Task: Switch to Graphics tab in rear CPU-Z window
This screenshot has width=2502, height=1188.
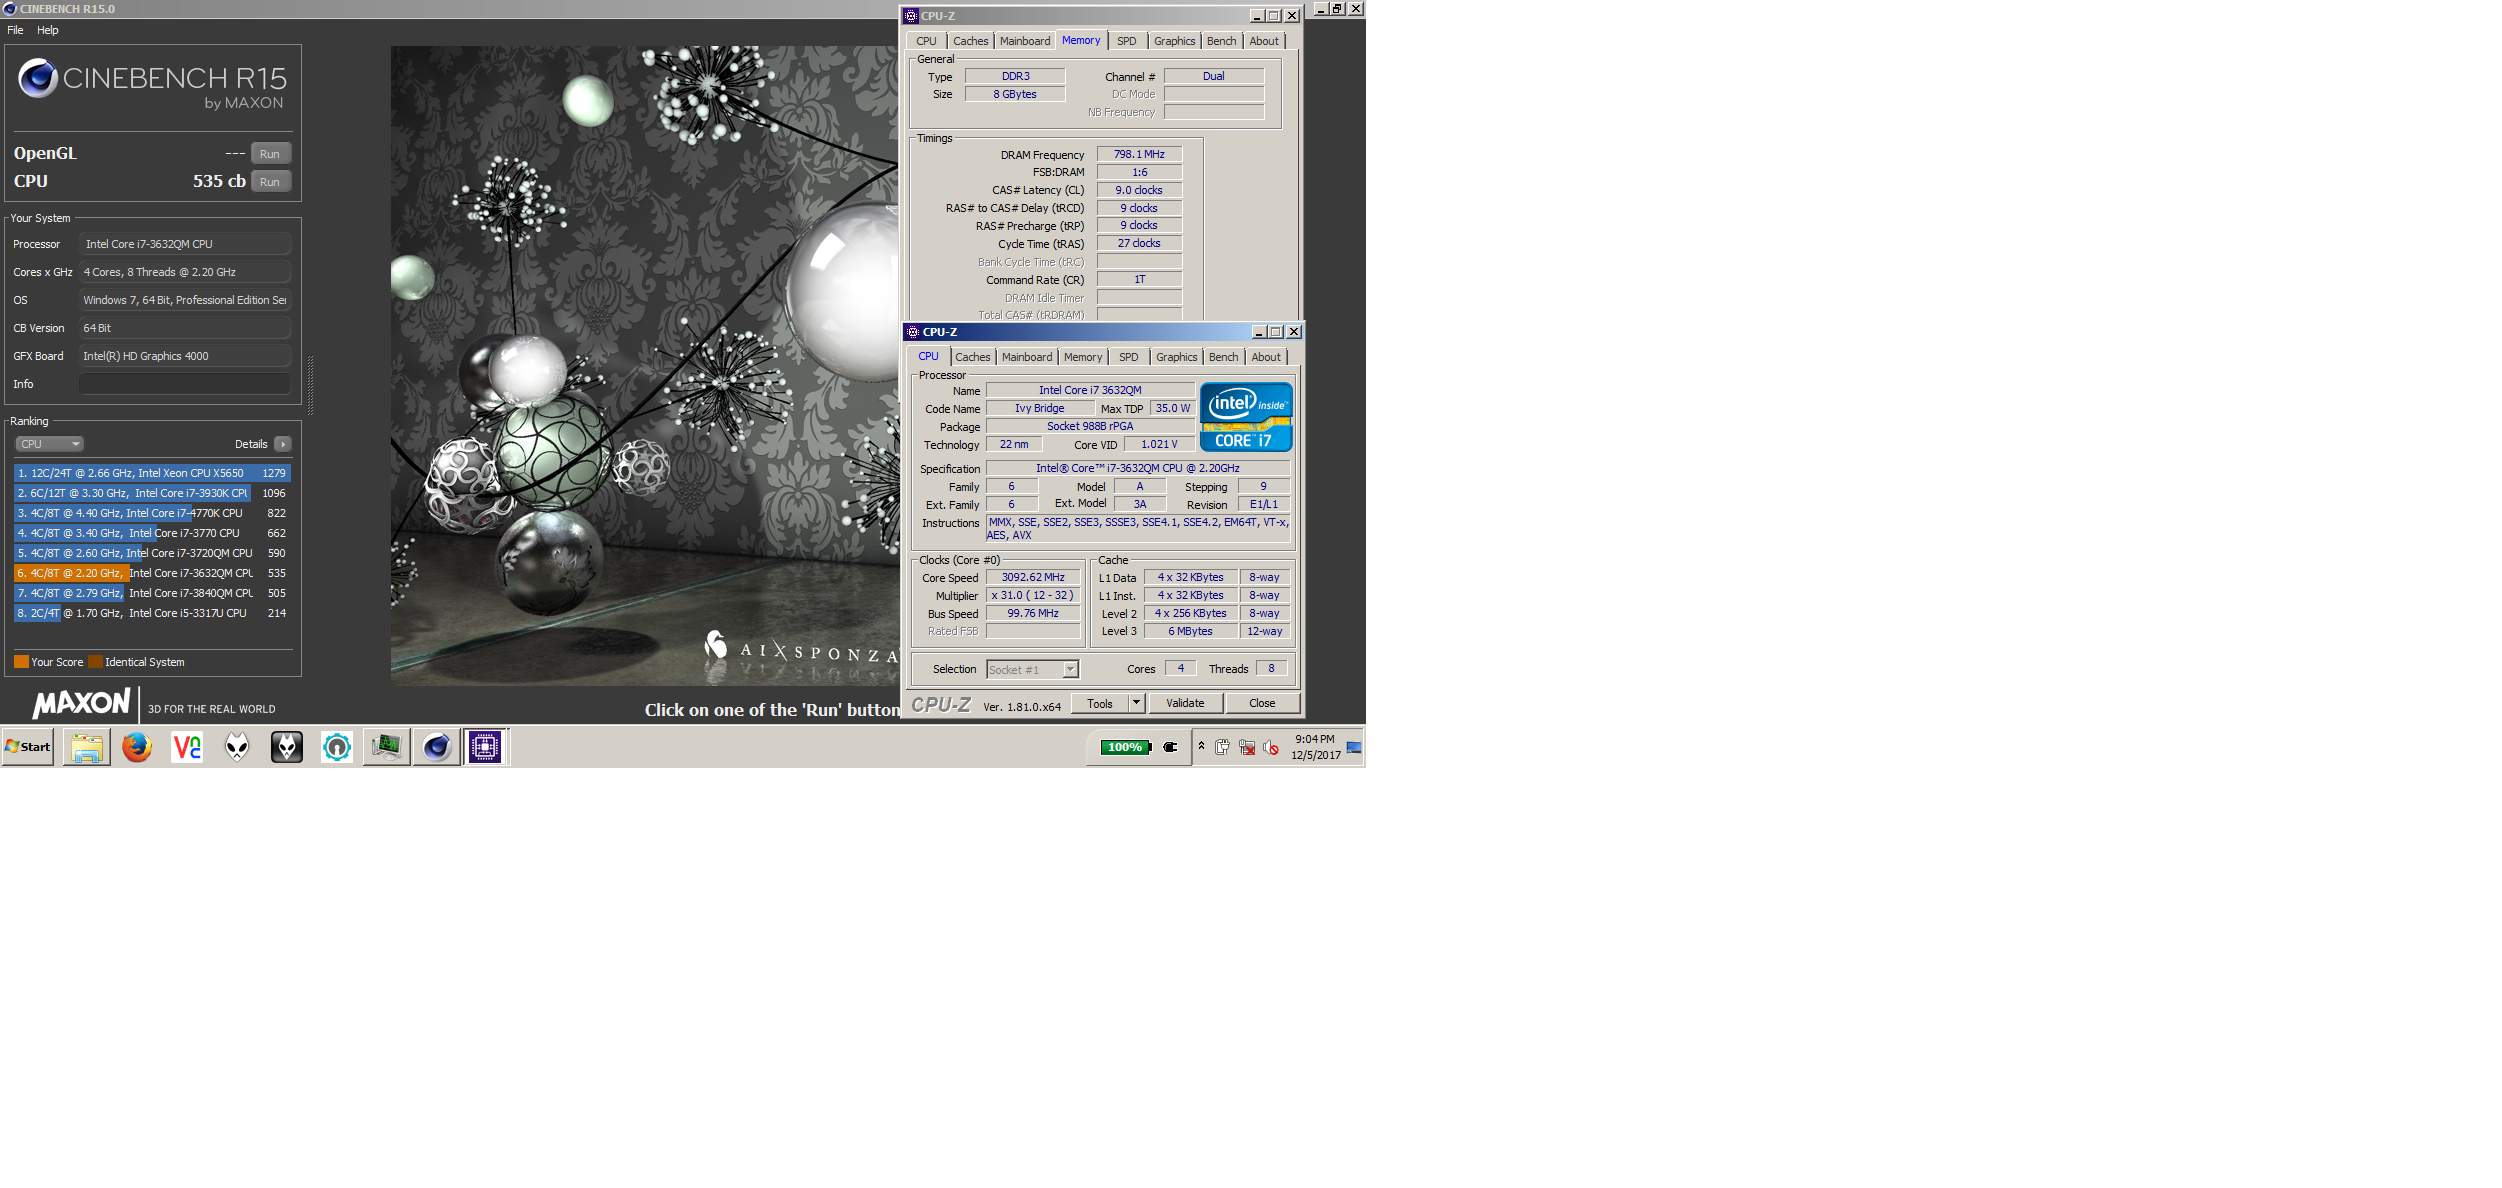Action: click(1174, 41)
